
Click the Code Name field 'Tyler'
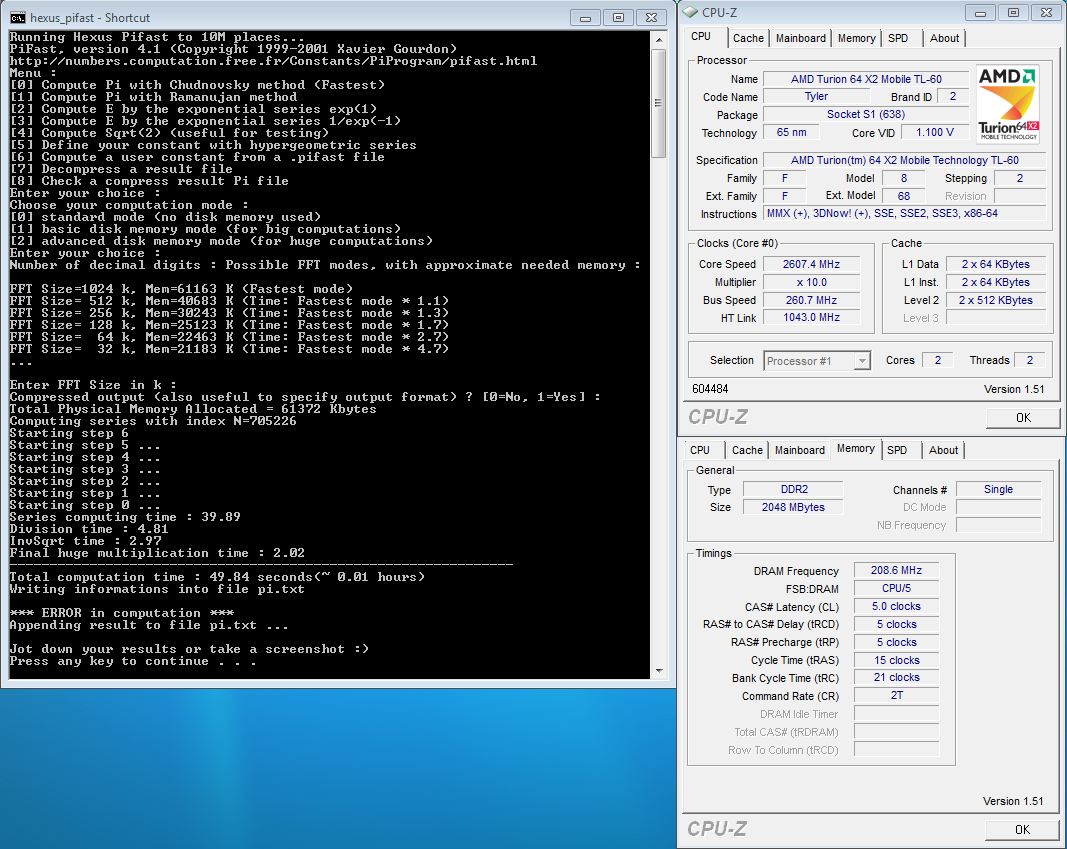[x=816, y=97]
